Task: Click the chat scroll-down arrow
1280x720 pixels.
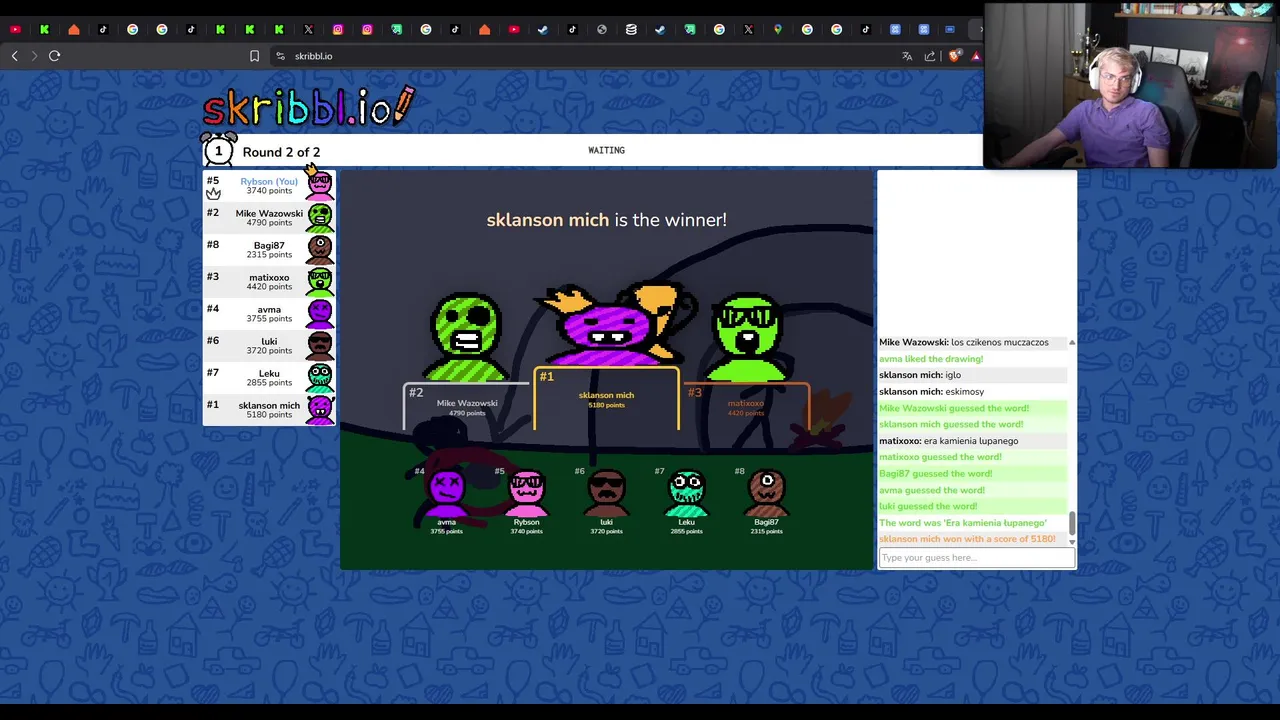Action: click(x=1072, y=541)
